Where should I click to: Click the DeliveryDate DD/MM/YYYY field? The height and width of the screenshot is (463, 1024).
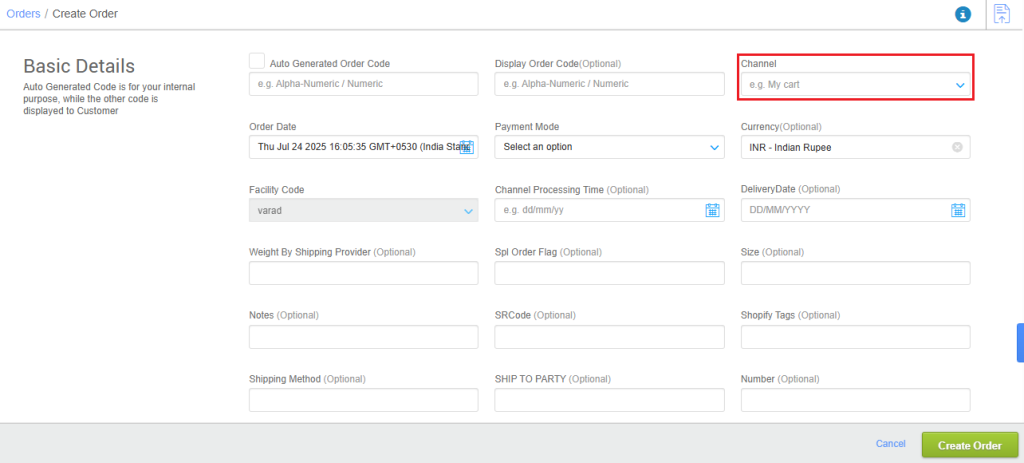click(x=856, y=210)
